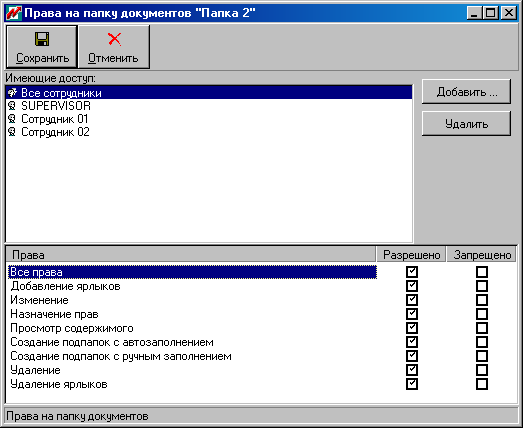Screen dimensions: 523x428
Task: Select Сотрудник 02 in the list
Action: [x=209, y=132]
